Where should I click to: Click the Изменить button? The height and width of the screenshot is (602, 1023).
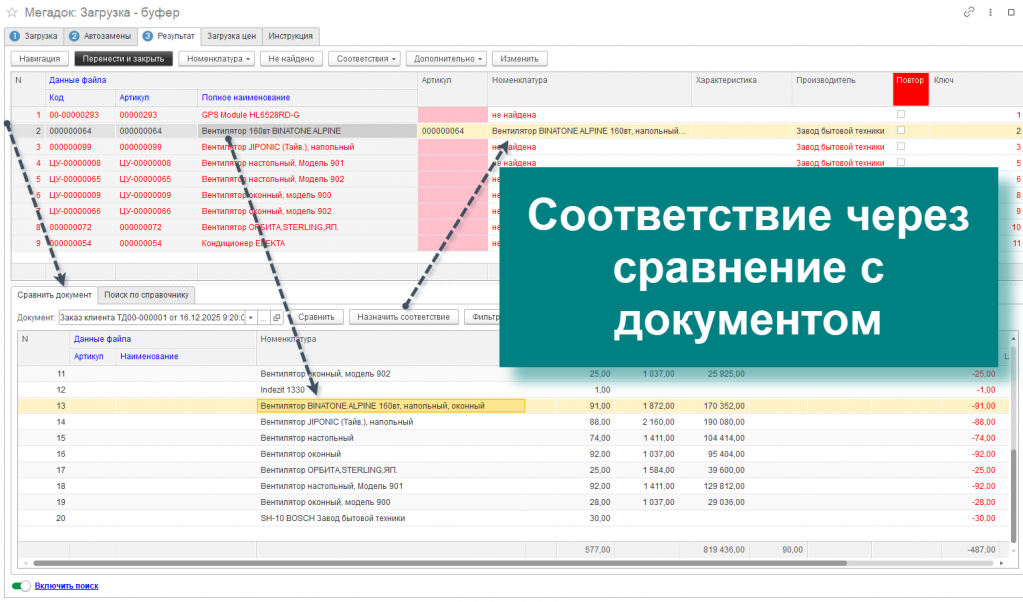pos(519,59)
